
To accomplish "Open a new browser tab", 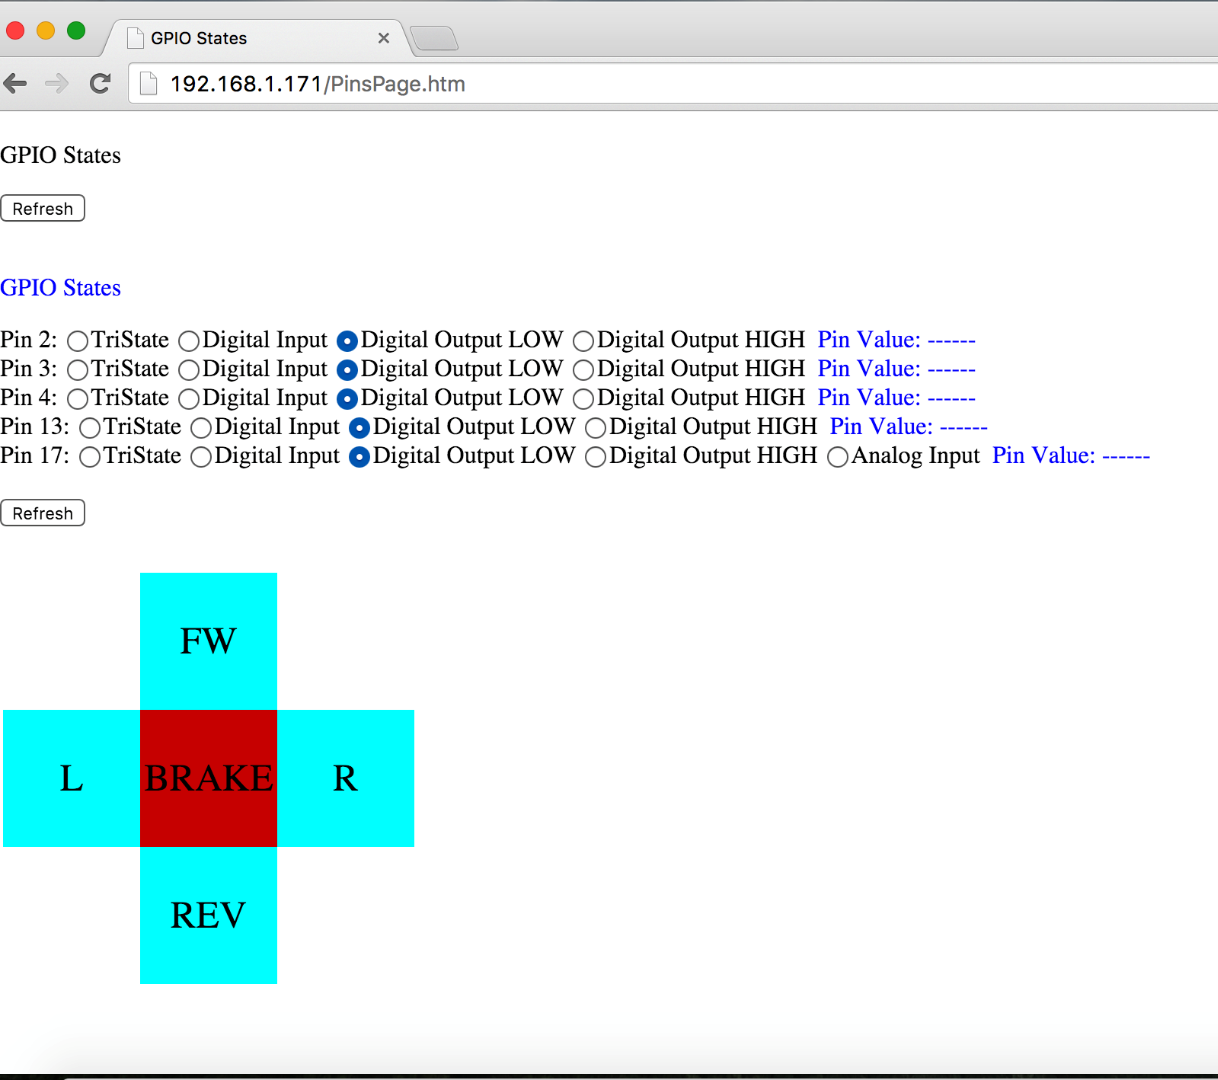I will 434,37.
